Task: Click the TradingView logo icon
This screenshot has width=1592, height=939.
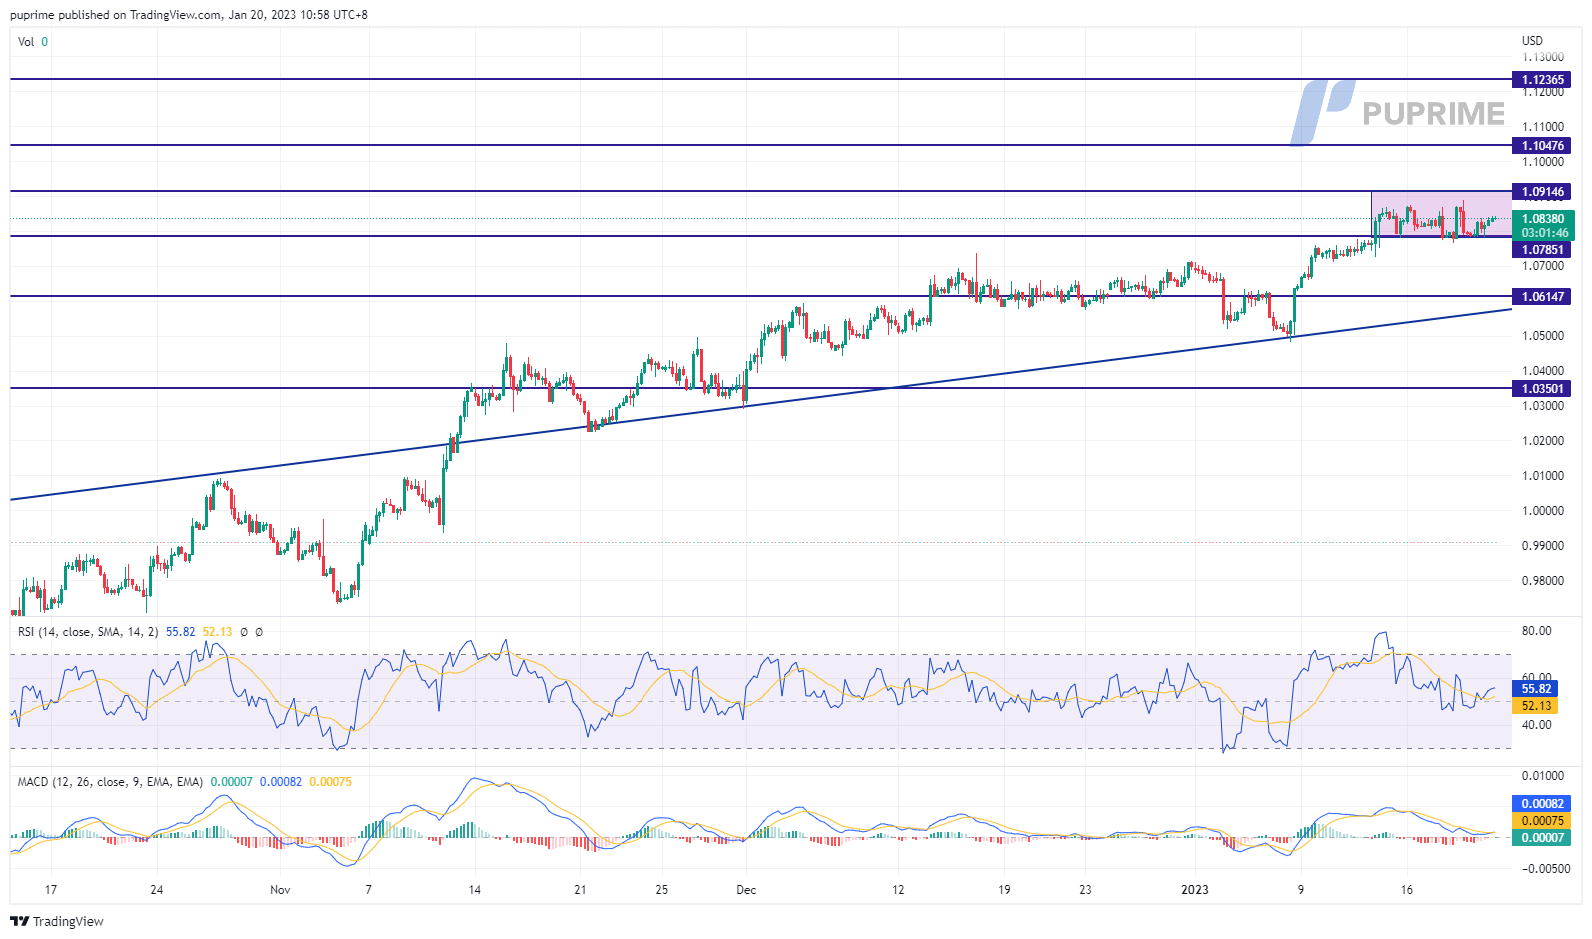Action: 19,921
